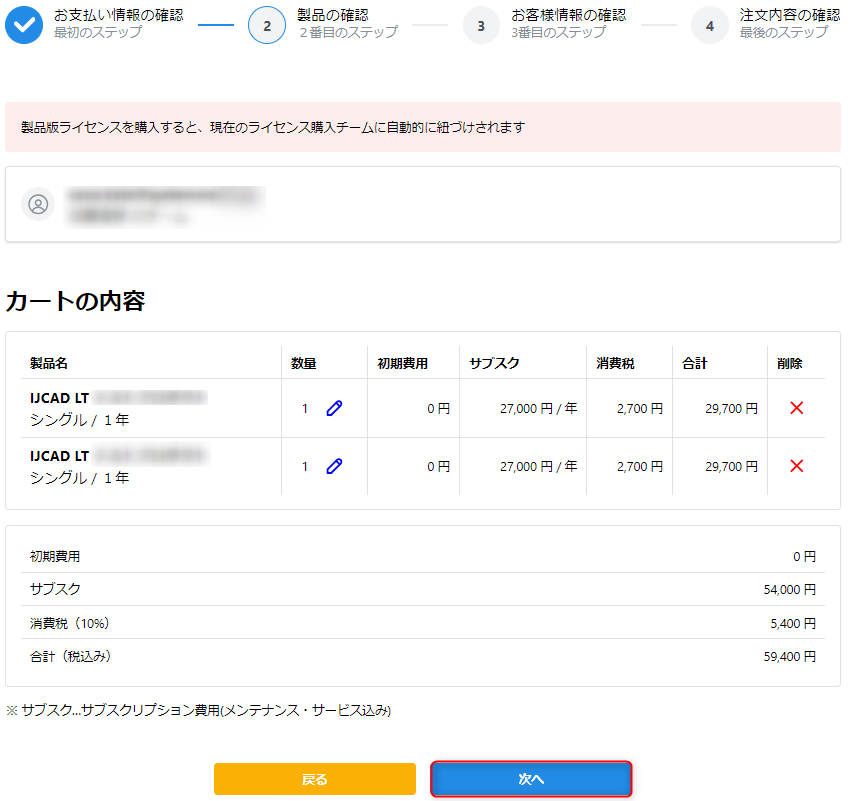Click the completed checkmark step icon
The image size is (850, 801).
(24, 25)
